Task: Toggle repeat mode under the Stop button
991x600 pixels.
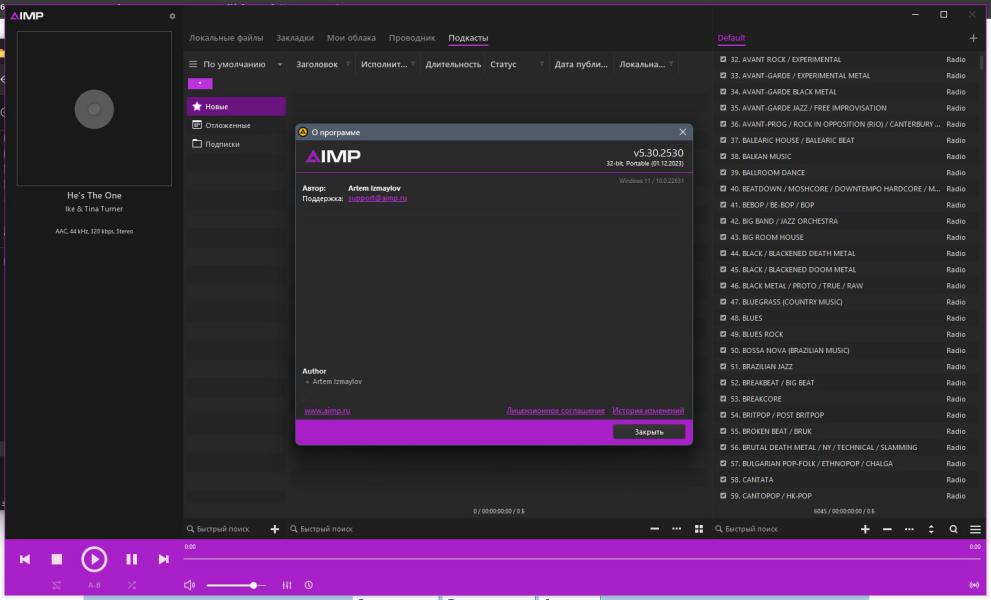Action: tap(57, 585)
